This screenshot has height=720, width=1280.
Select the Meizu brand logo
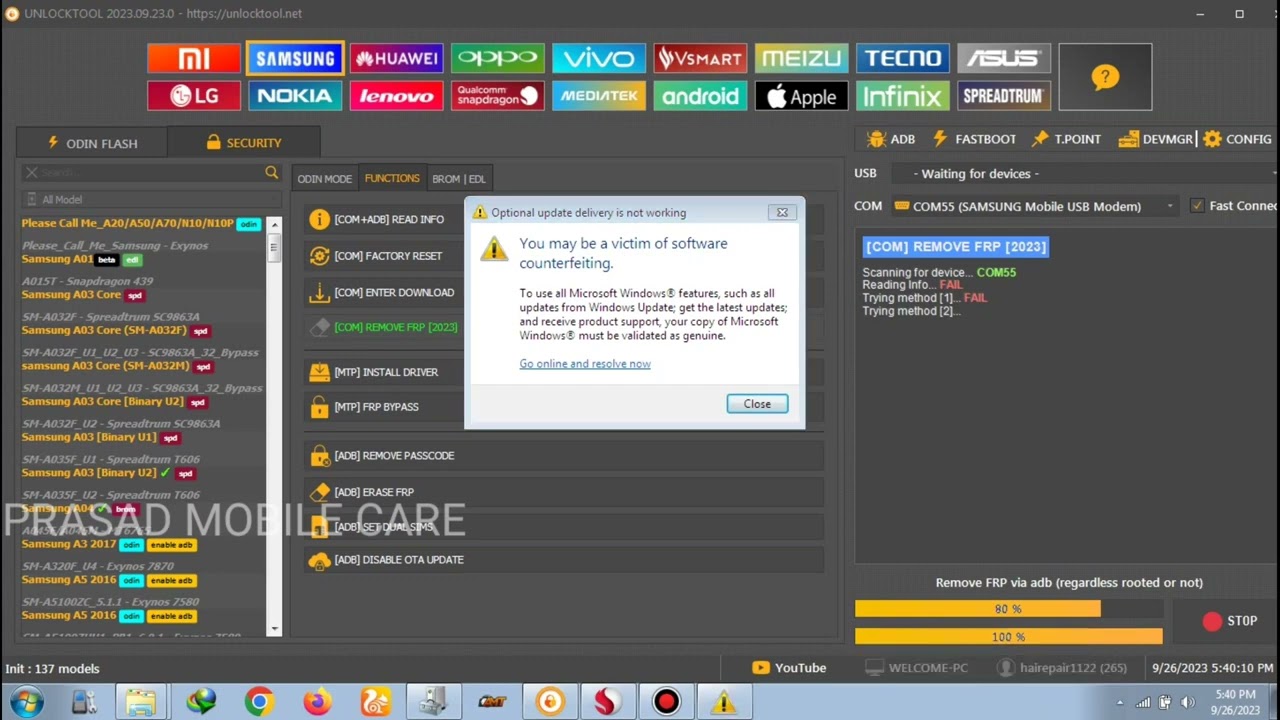801,58
